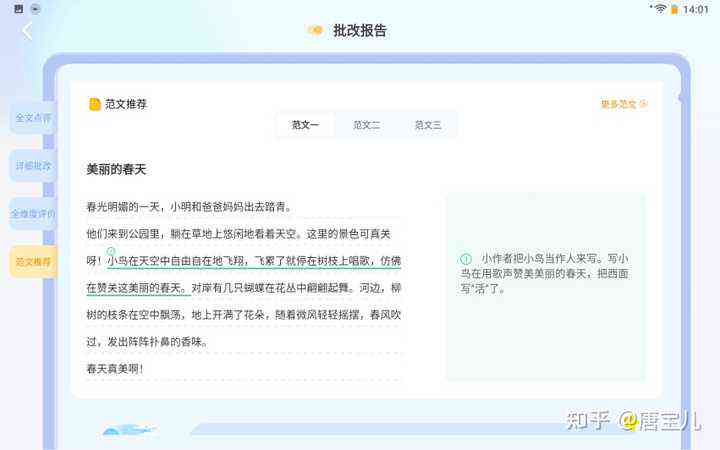Screen dimensions: 720x450
Task: Click the line 过，发出阵阵扑鼻的香味
Action: [146, 342]
